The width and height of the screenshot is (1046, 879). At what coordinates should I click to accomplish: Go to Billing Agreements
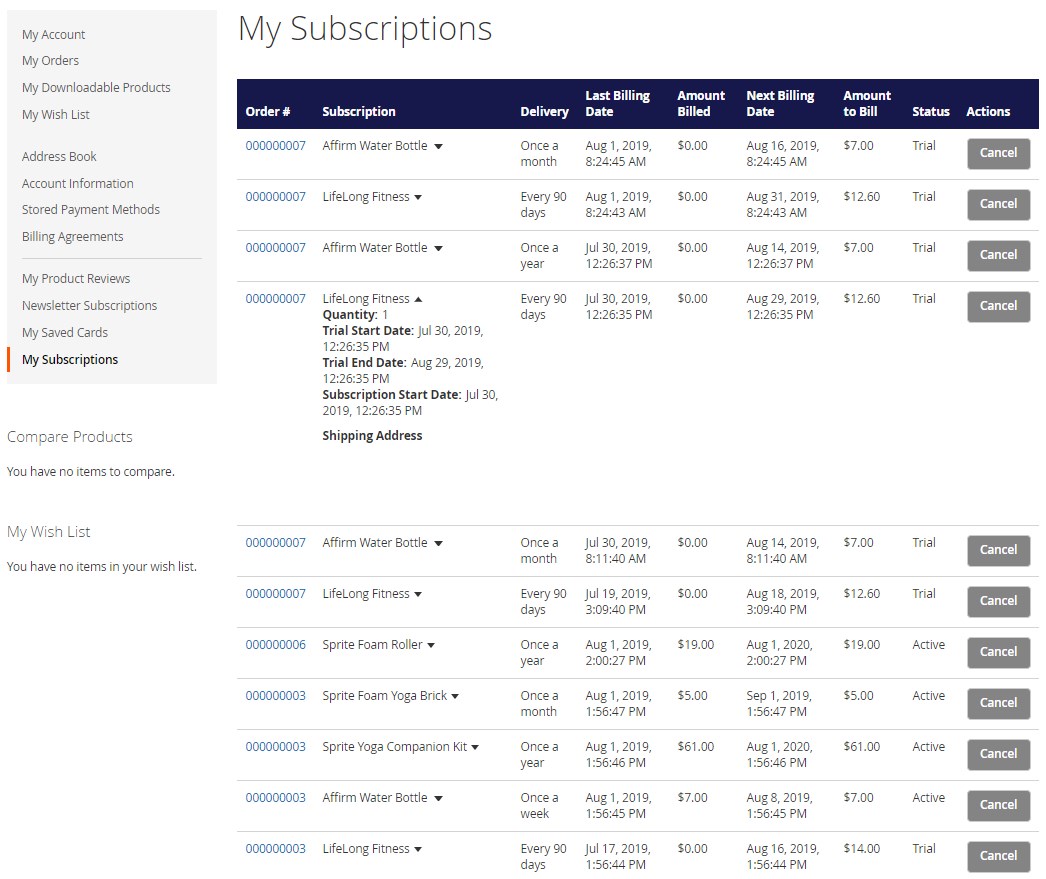73,237
